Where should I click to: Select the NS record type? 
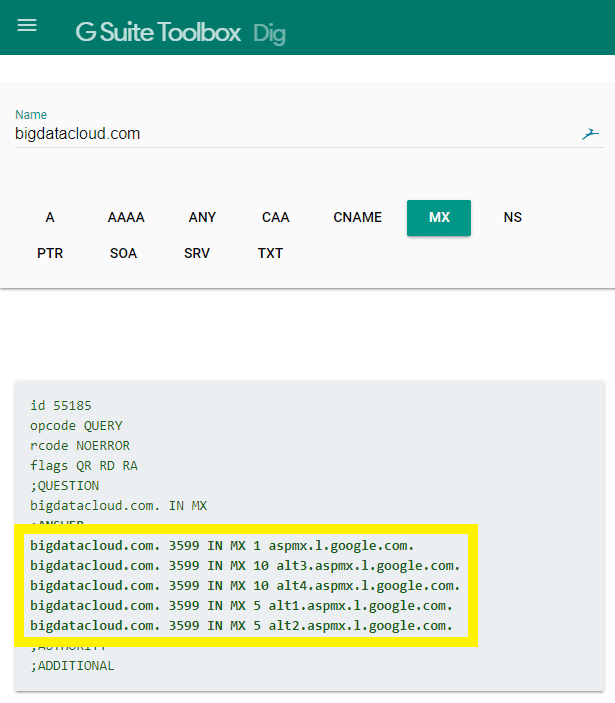tap(512, 217)
